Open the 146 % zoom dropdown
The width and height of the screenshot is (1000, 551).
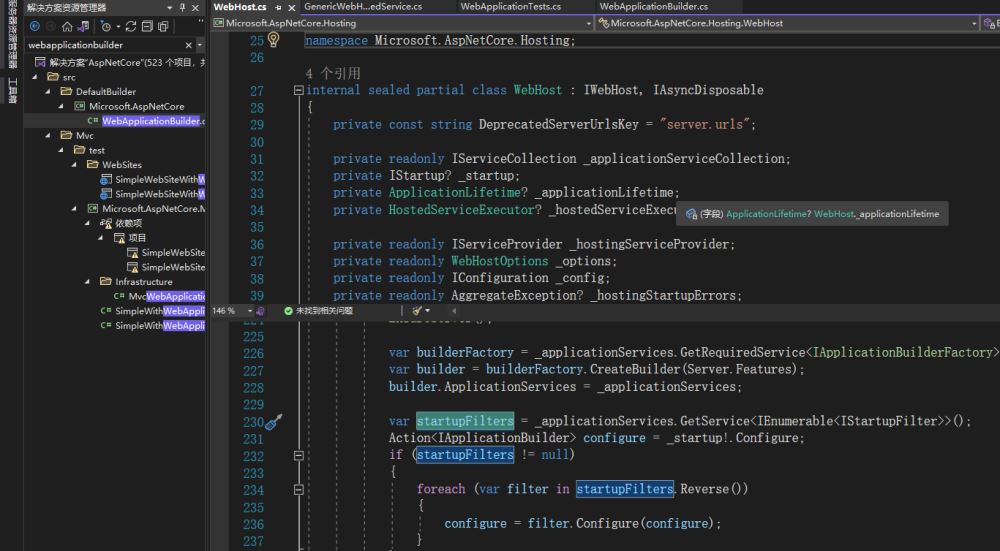coord(250,311)
